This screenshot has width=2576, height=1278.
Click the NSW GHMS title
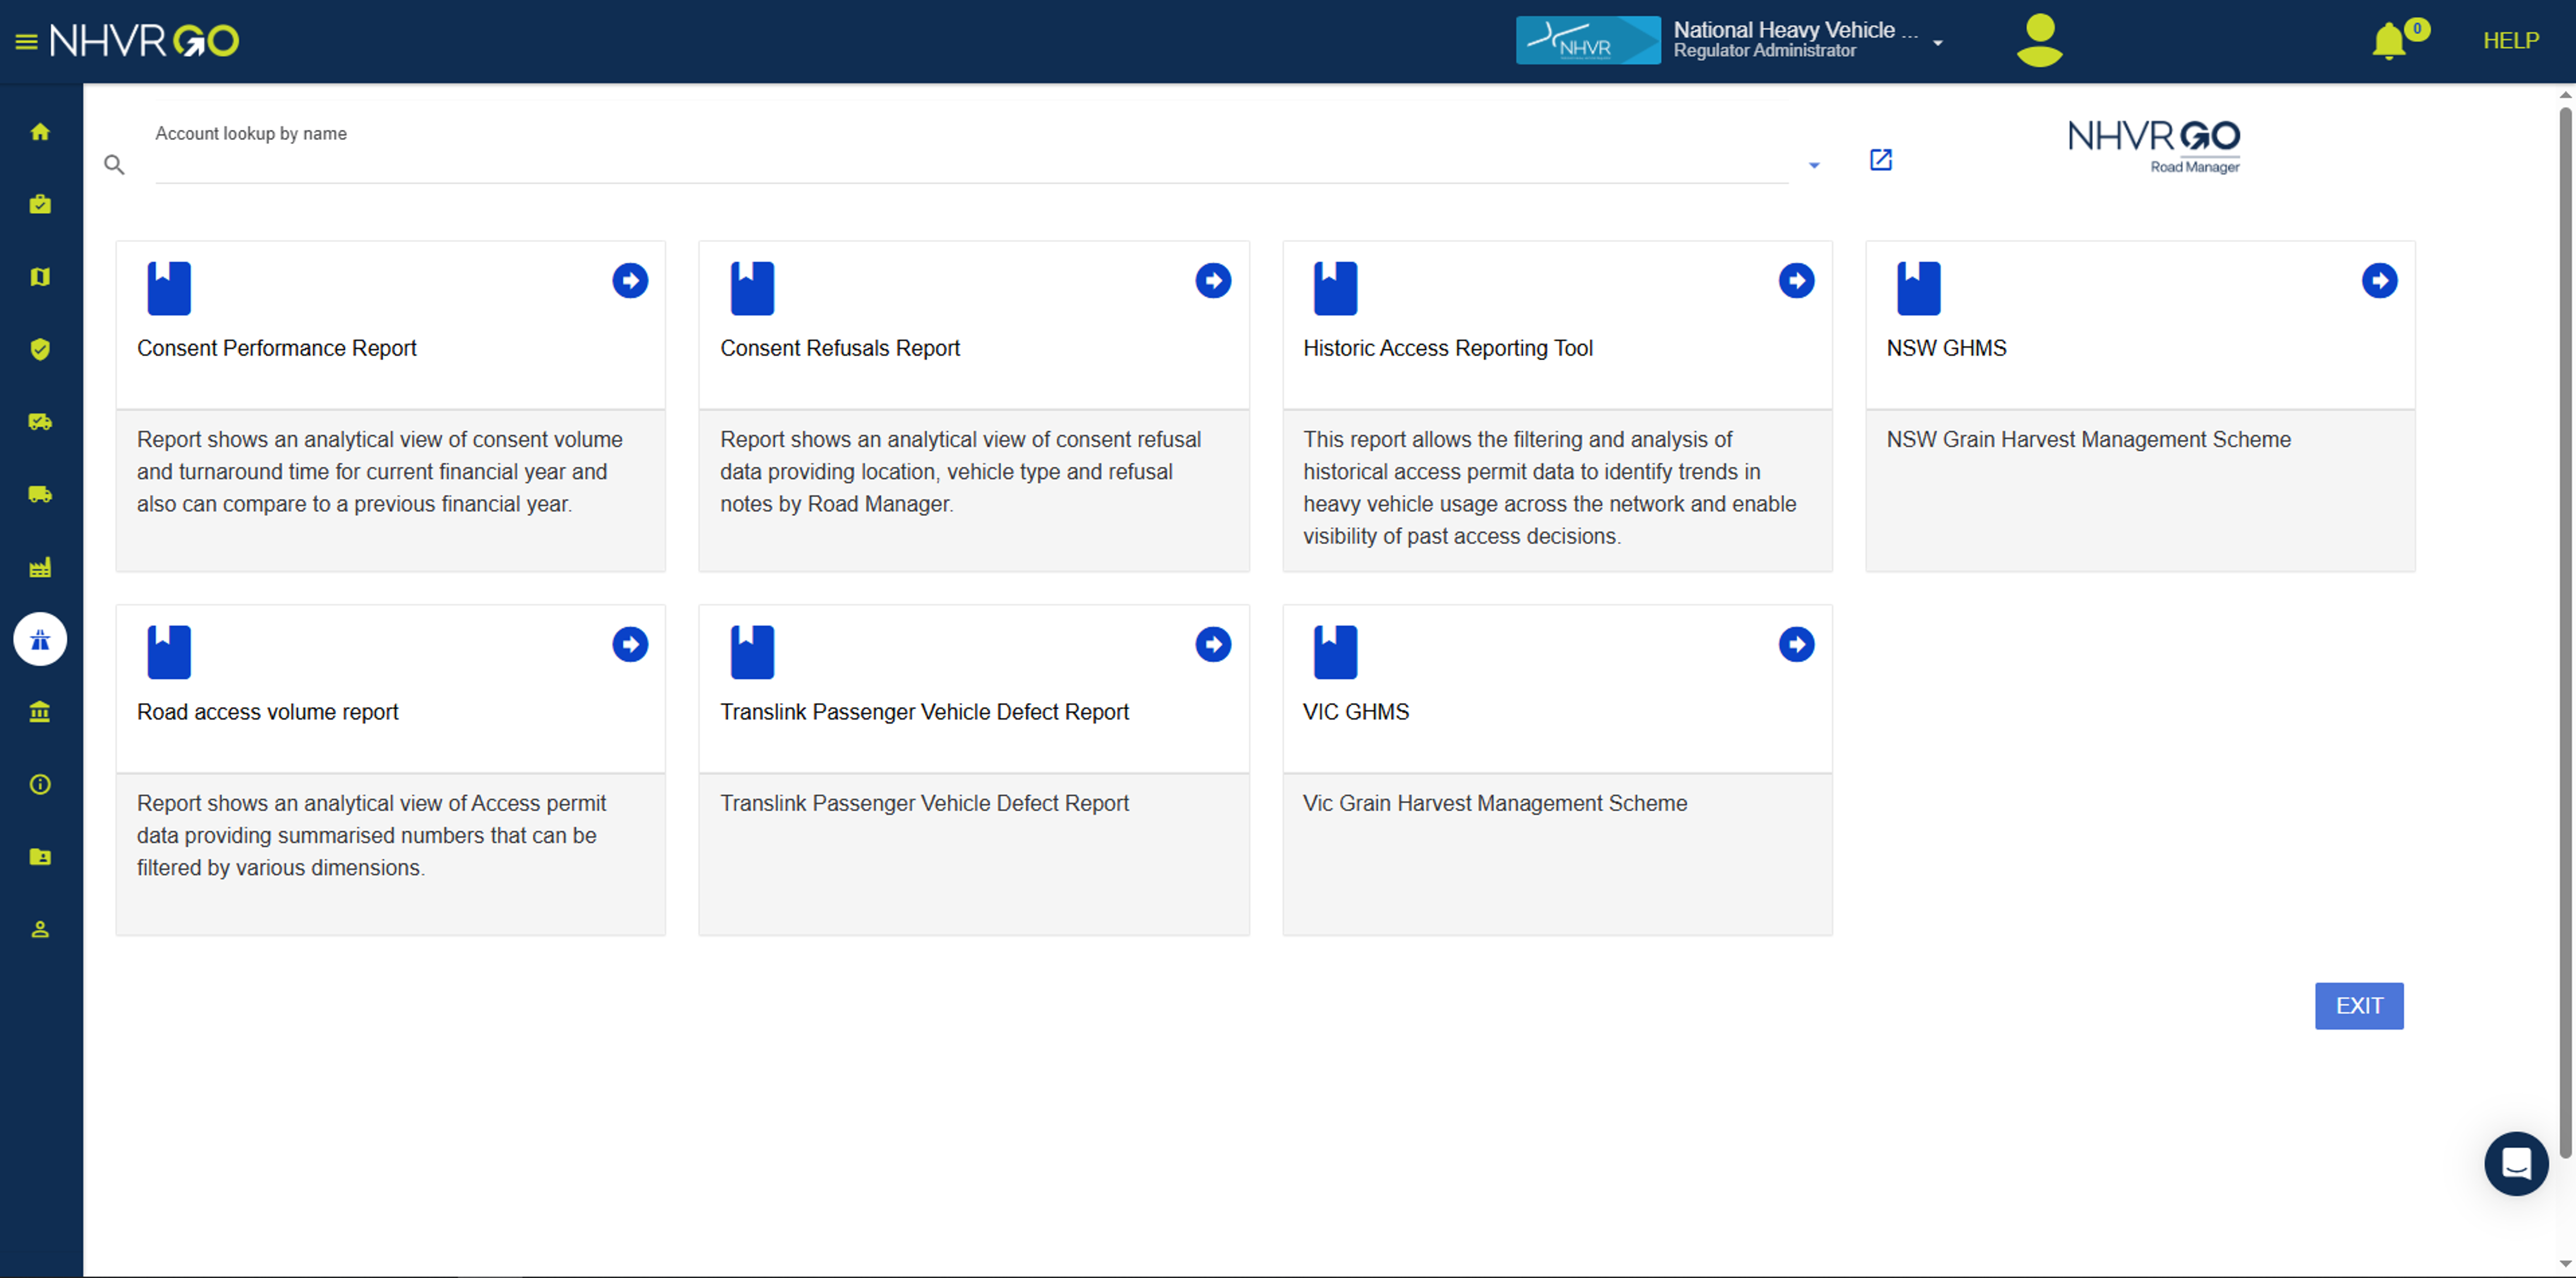pos(1946,348)
